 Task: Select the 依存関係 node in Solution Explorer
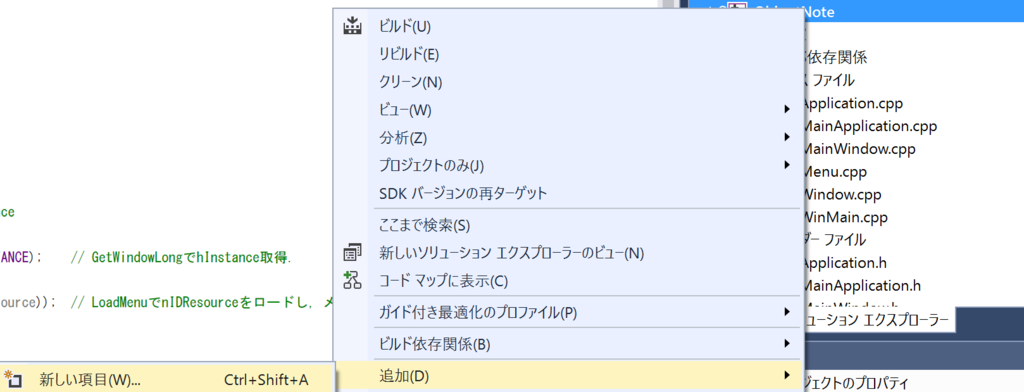tap(836, 57)
